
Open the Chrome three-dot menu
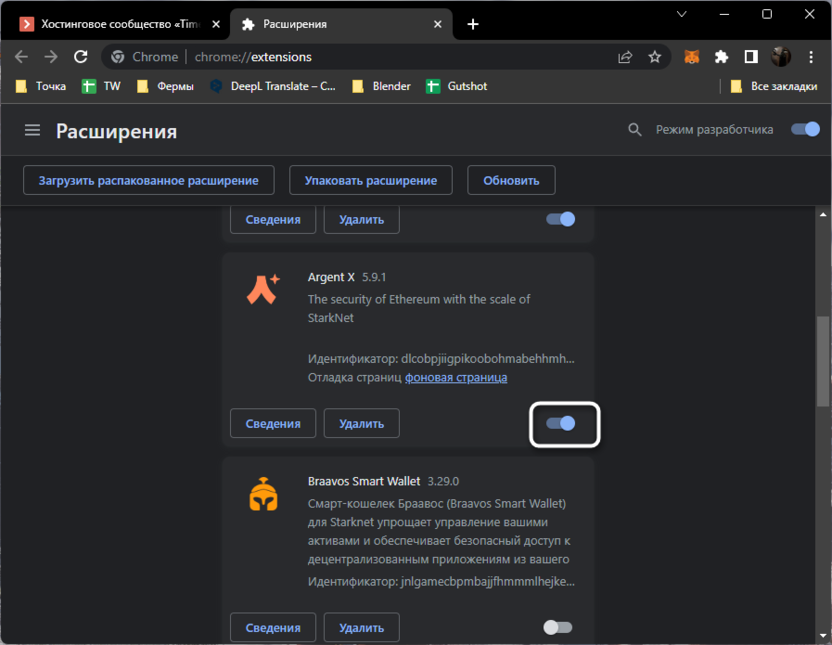point(811,57)
